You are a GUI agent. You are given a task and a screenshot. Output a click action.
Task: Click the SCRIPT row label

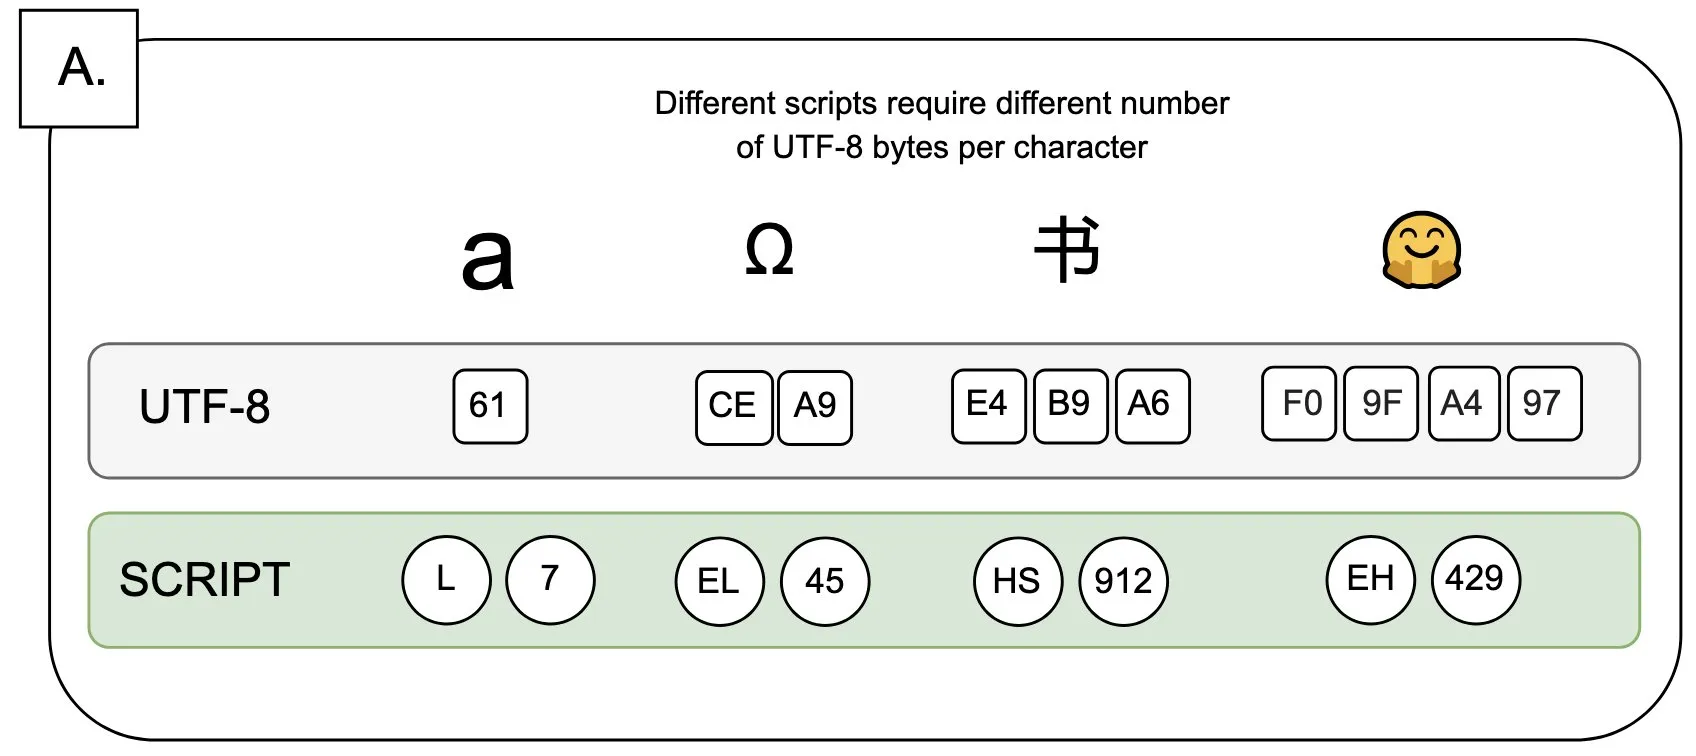[205, 580]
